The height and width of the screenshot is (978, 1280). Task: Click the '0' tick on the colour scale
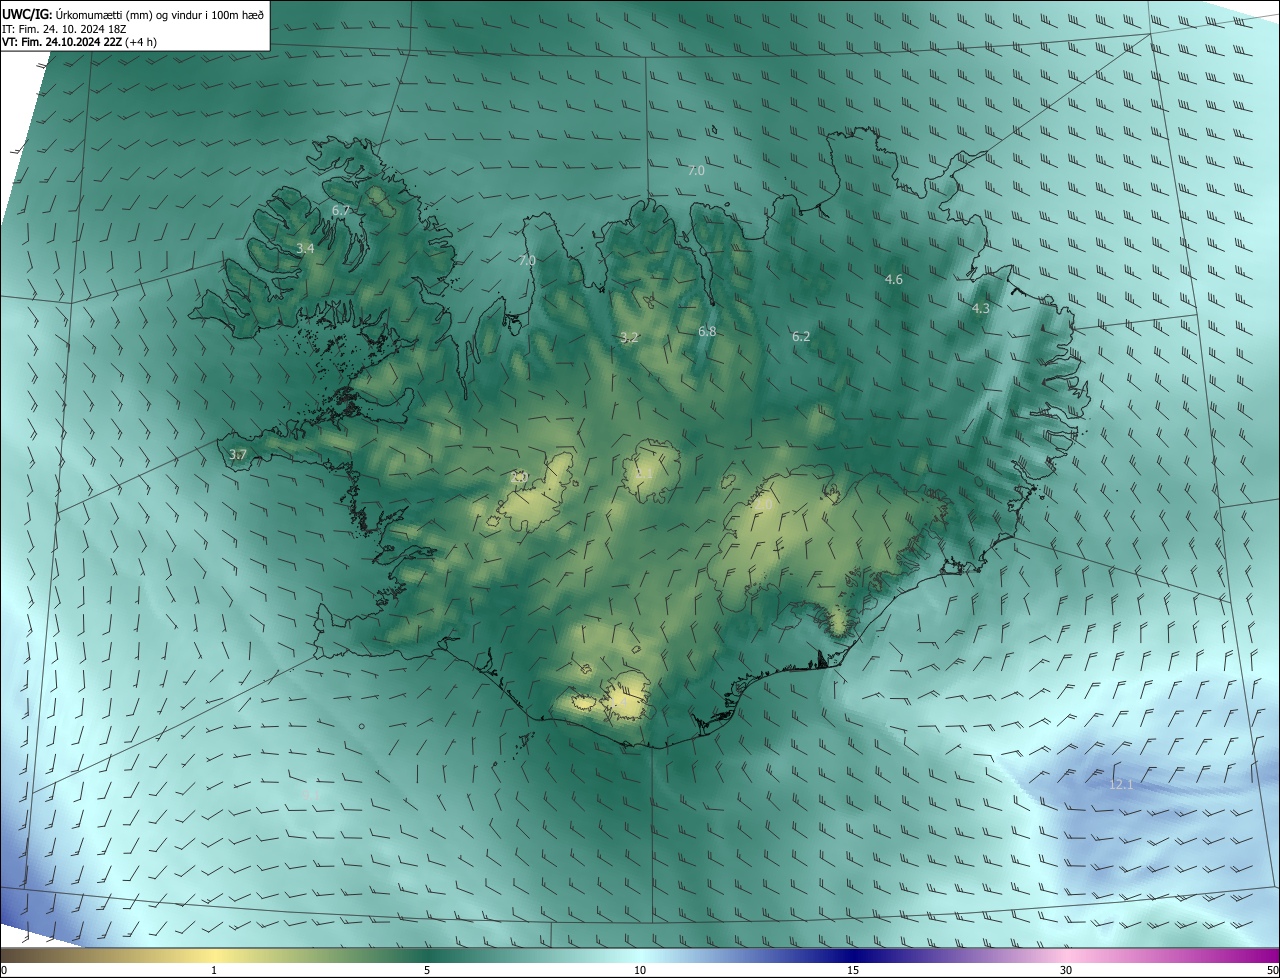coord(4,970)
